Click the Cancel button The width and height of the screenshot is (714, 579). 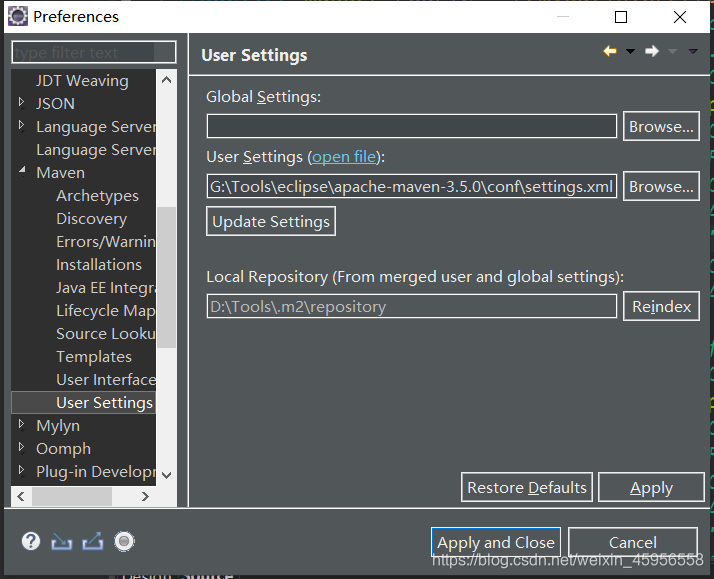tap(633, 542)
